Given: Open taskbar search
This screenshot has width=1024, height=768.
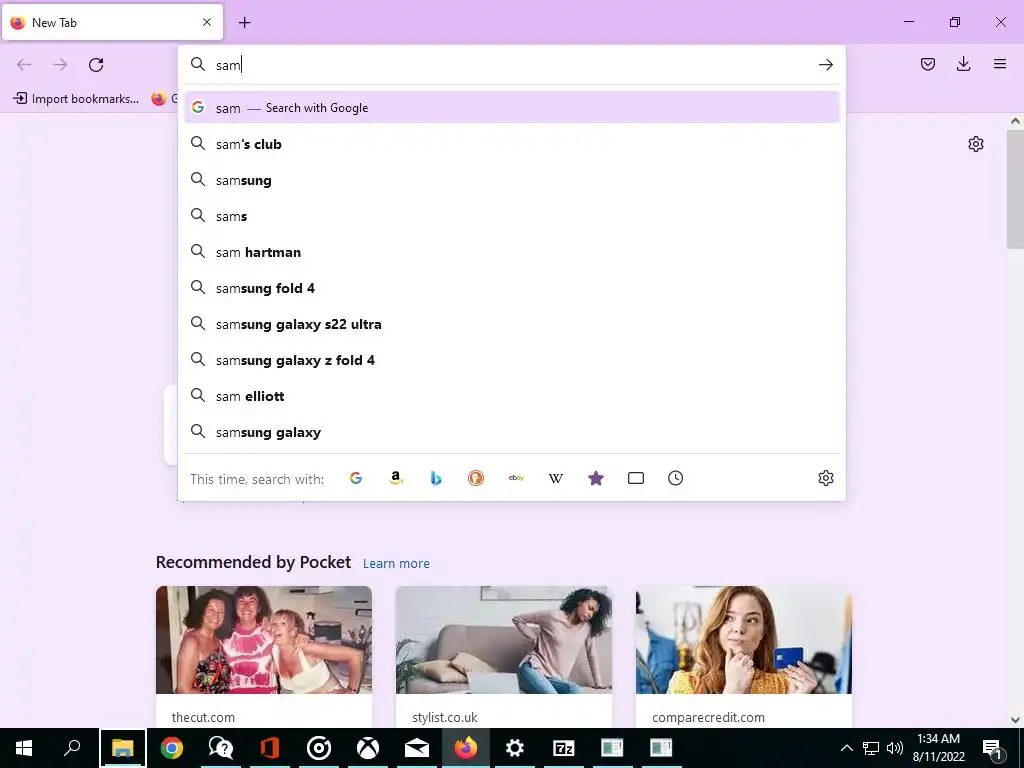Looking at the screenshot, I should pos(72,748).
